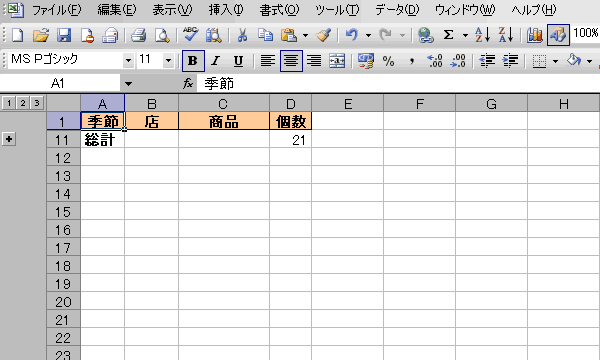Viewport: 600px width, 360px height.
Task: Apply fill color with paint bucket
Action: pos(574,61)
